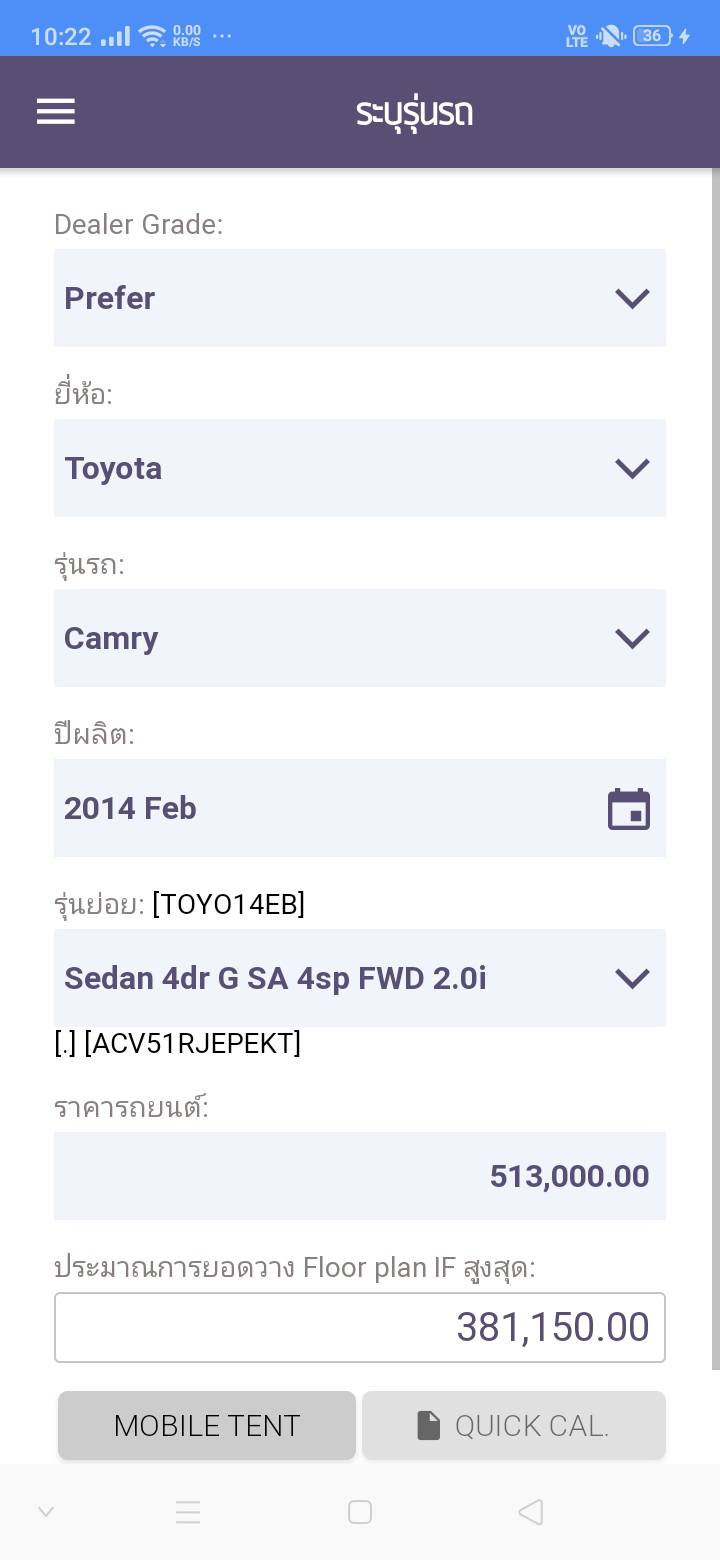
Task: Open the Sedan 4dr G sub-model dropdown
Action: (x=359, y=978)
